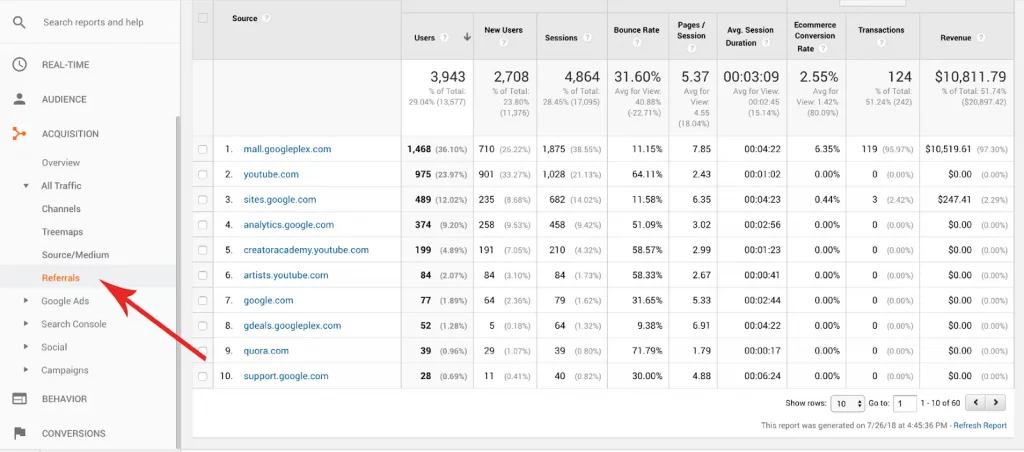This screenshot has width=1024, height=452.
Task: Expand the Search Console section
Action: (26, 324)
